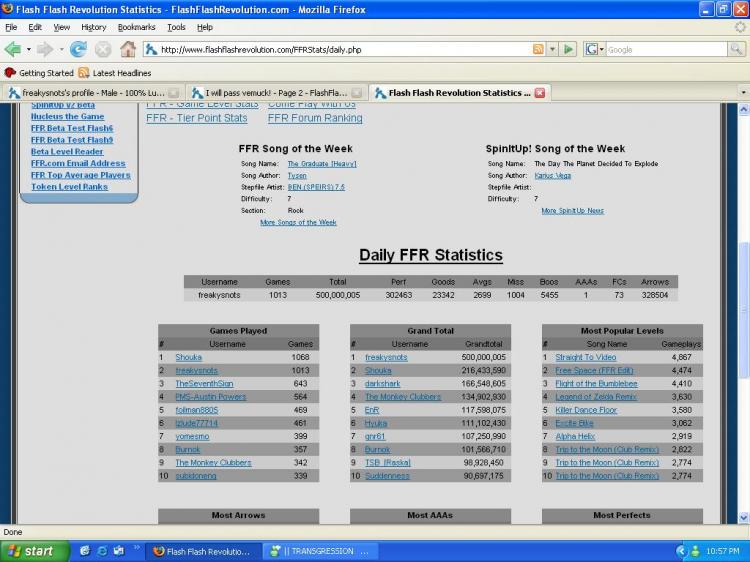Open the list all tabs dropdown
This screenshot has width=750, height=562.
743,92
